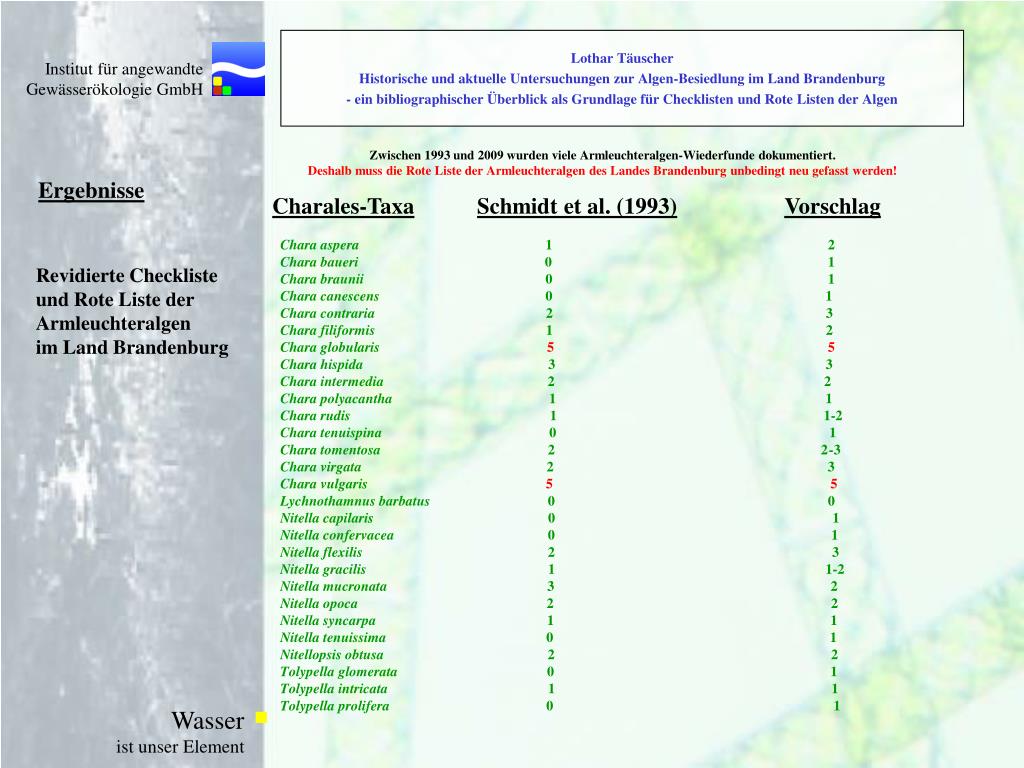Click the "Chara vulgaris" taxon name
The width and height of the screenshot is (1024, 768).
coord(324,484)
